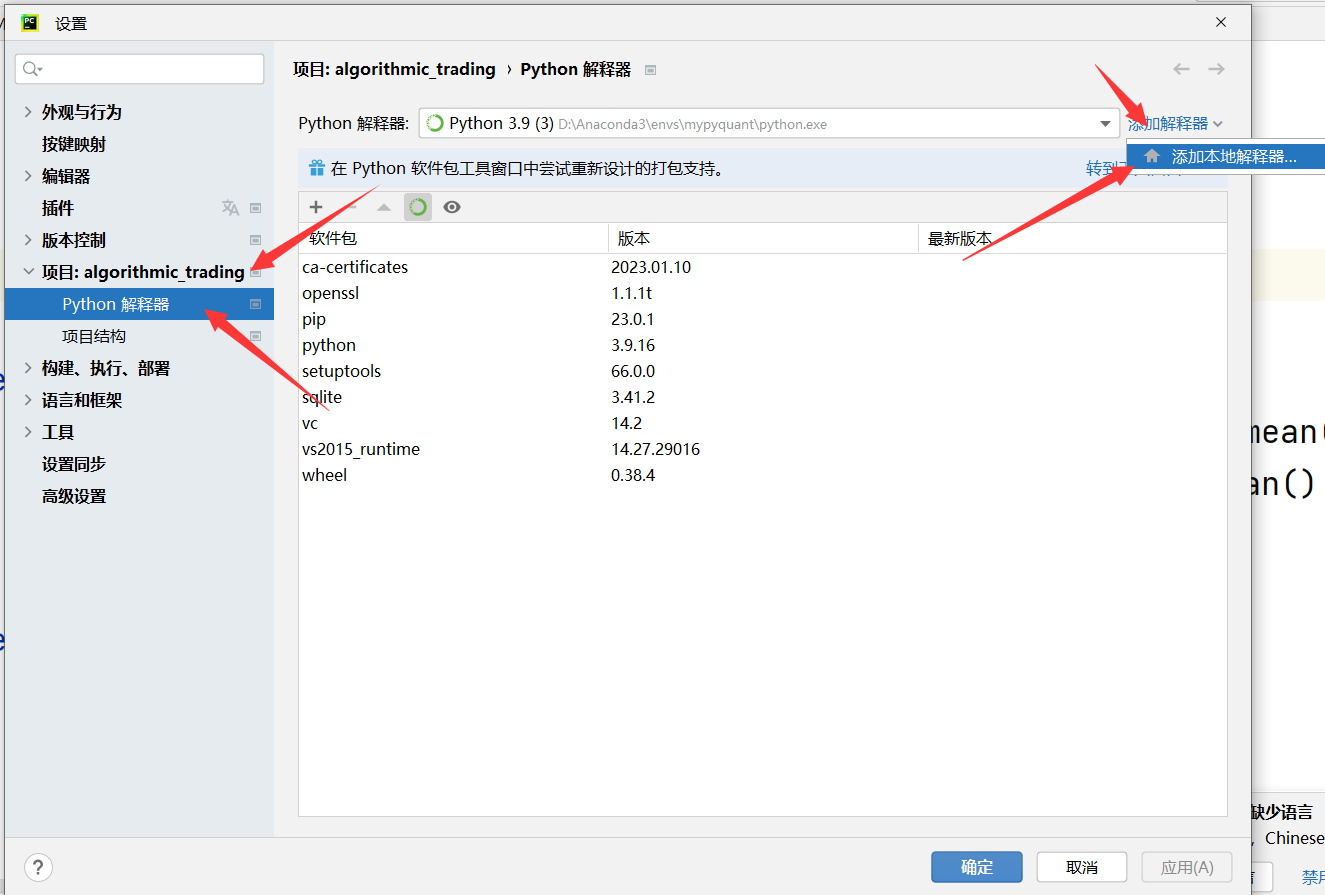Click version value 23.0.1
The width and height of the screenshot is (1325, 895).
pyautogui.click(x=633, y=319)
